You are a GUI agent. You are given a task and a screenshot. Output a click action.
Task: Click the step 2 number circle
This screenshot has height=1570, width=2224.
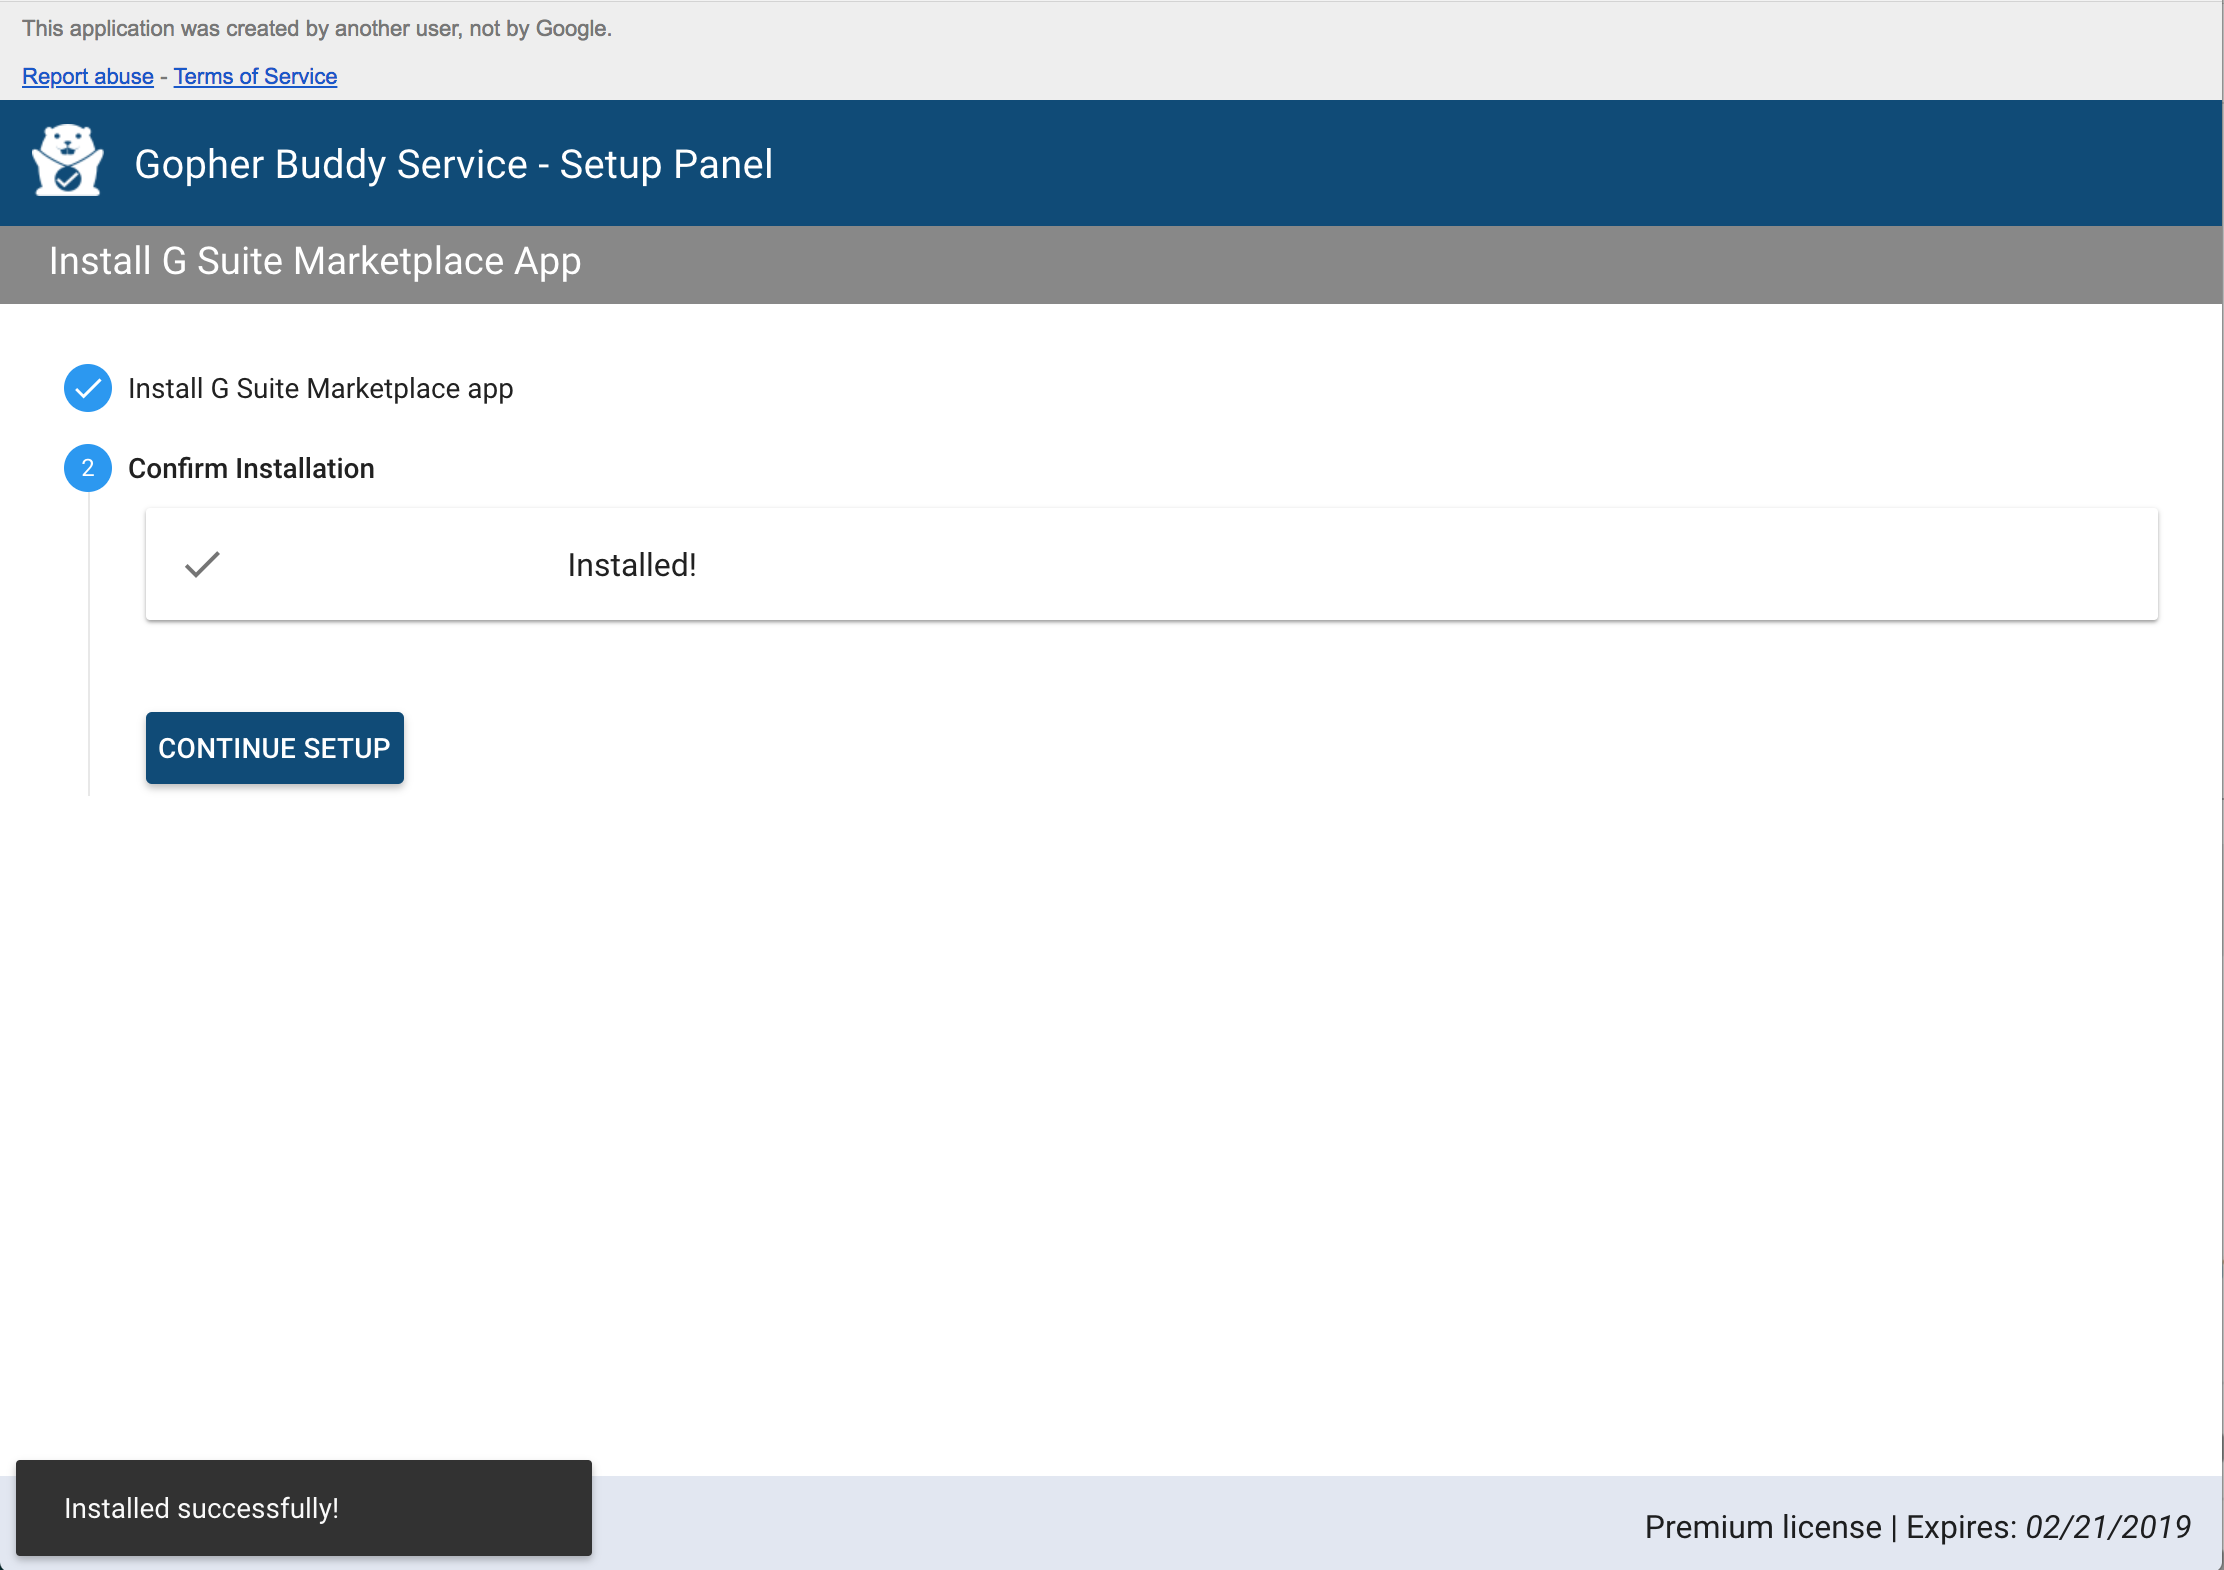pyautogui.click(x=88, y=468)
